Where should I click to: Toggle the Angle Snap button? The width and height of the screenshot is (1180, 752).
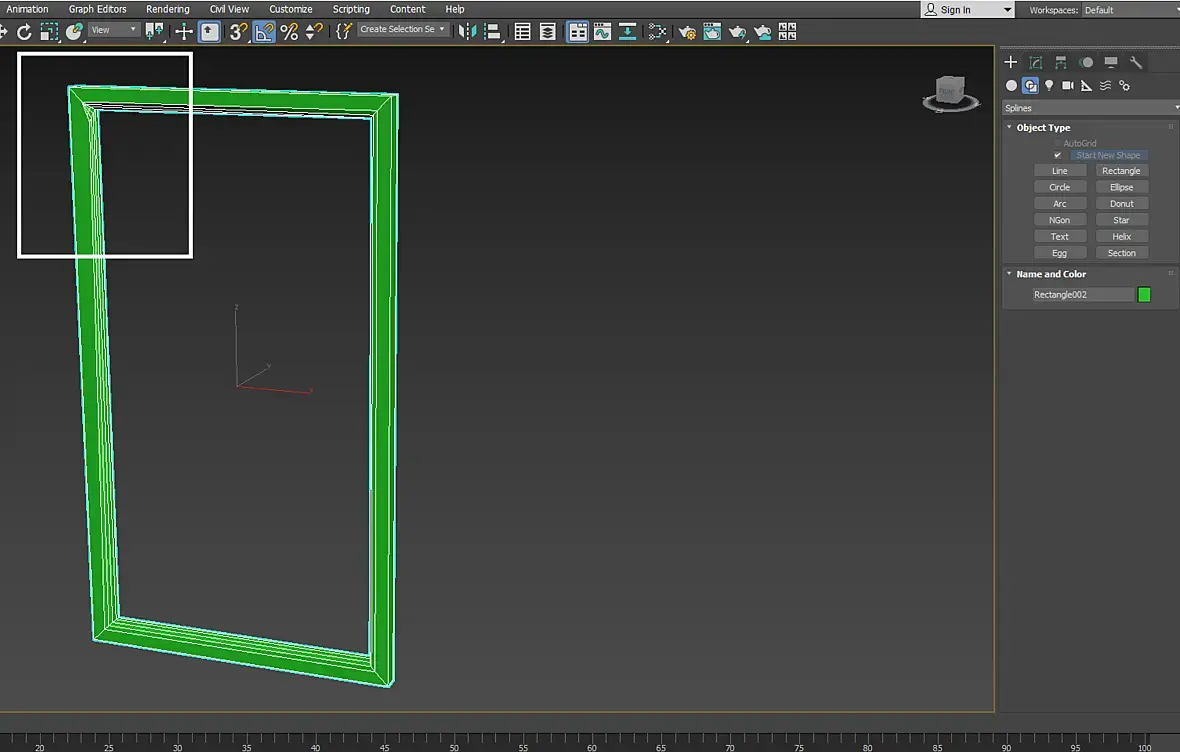tap(264, 32)
